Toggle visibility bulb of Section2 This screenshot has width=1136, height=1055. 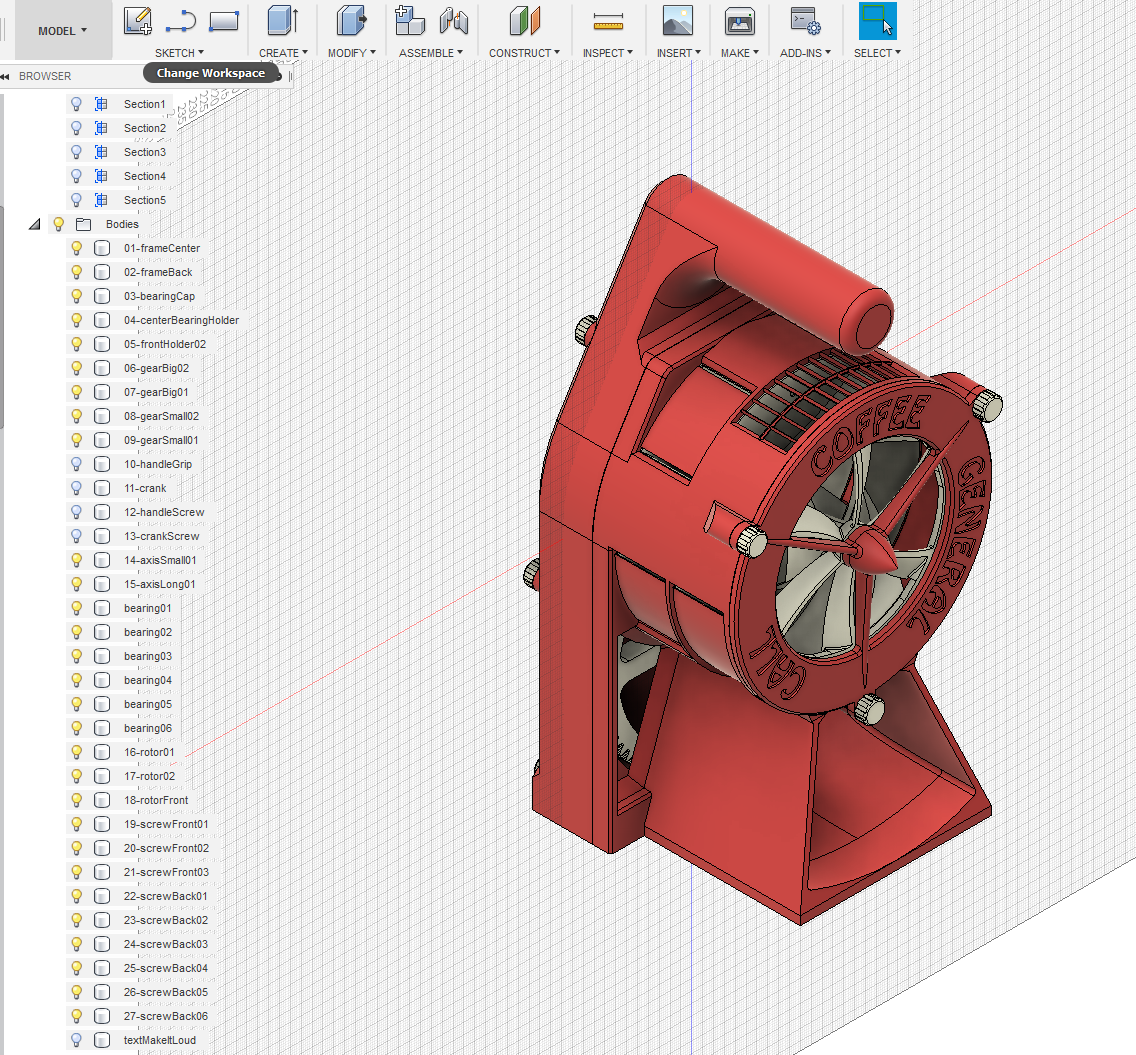(76, 128)
